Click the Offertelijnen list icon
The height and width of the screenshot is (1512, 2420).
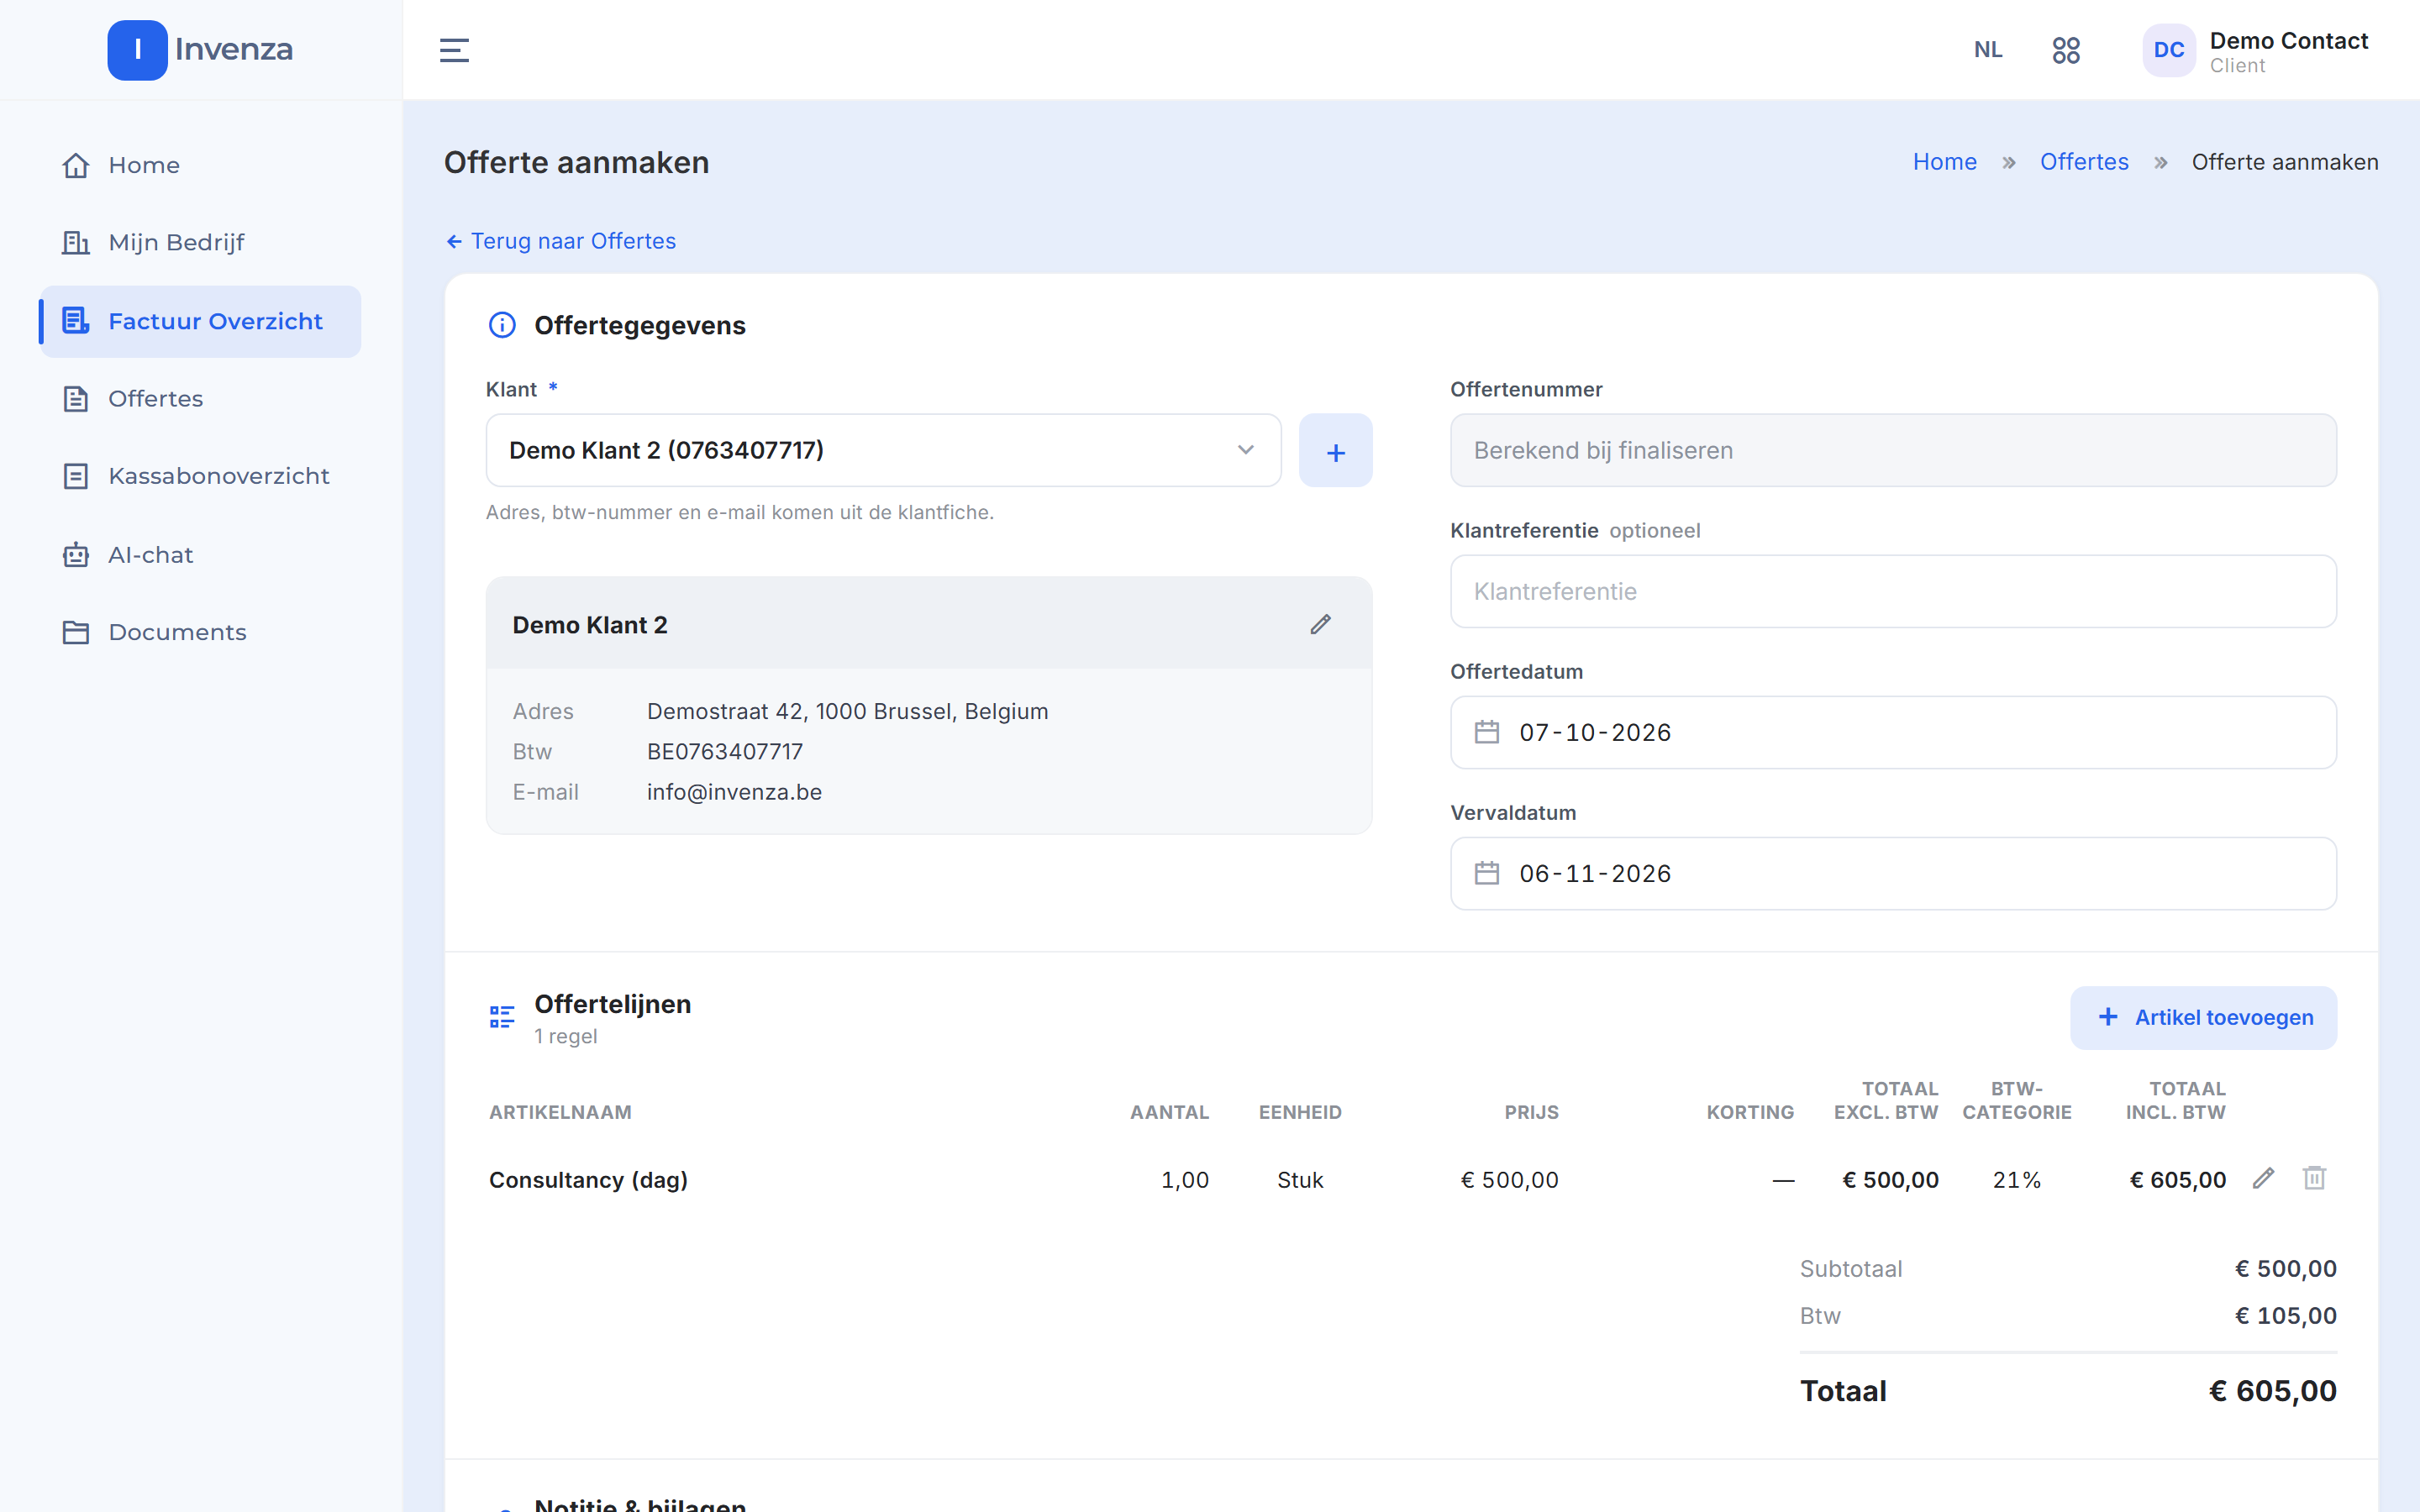click(502, 1017)
